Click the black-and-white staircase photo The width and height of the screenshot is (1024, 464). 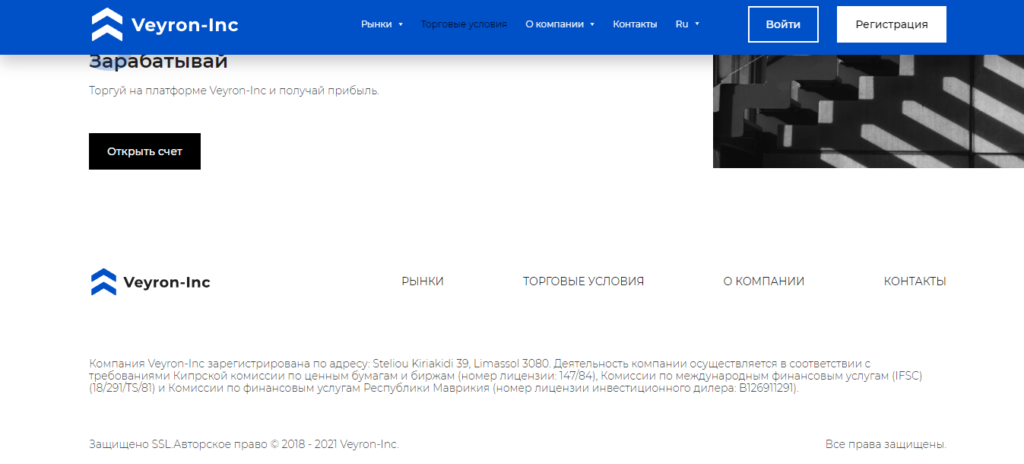tap(868, 111)
